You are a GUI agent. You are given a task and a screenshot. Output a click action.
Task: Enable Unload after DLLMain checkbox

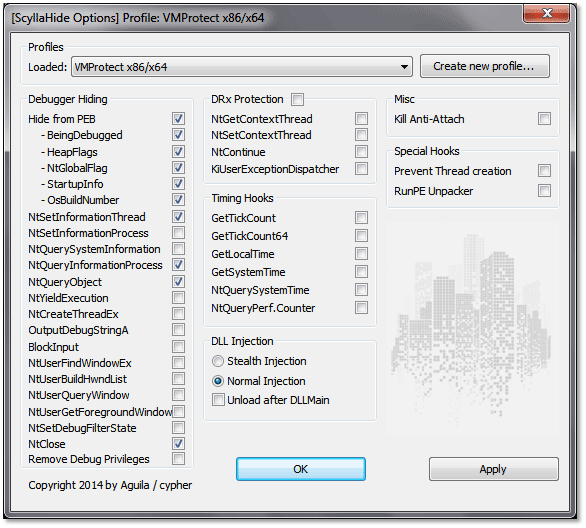[x=218, y=400]
